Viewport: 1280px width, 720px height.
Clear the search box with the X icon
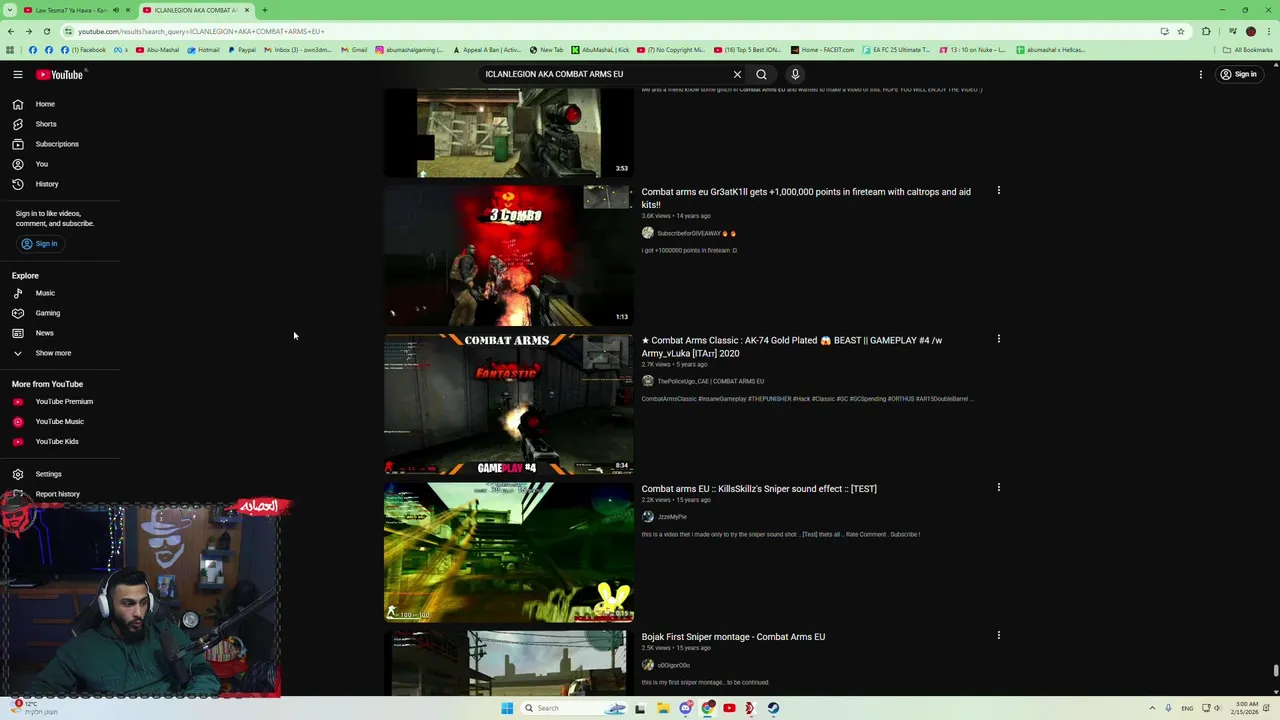pyautogui.click(x=737, y=74)
